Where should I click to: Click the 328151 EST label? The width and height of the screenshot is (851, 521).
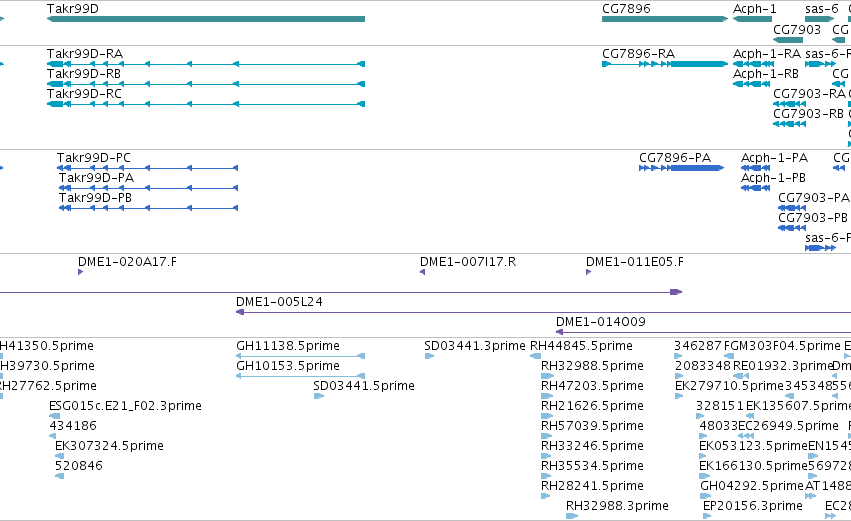[720, 406]
